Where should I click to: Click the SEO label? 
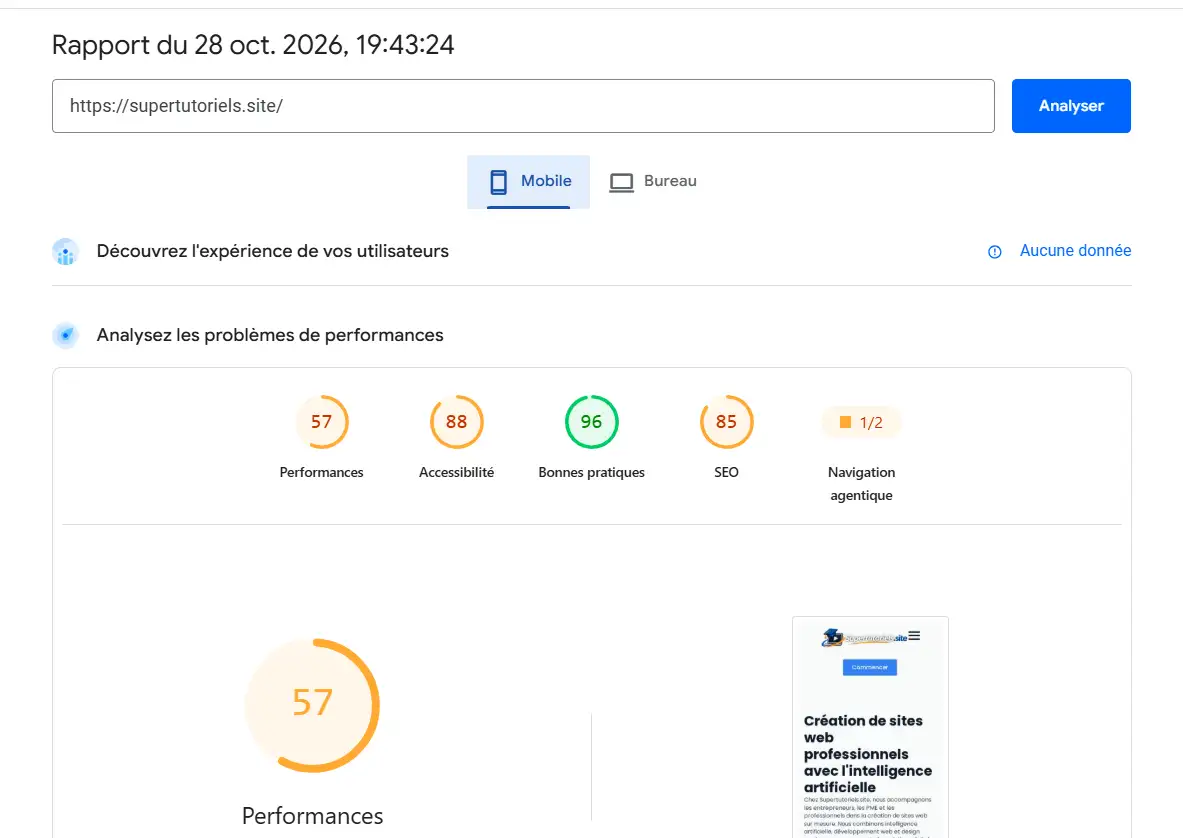coord(727,472)
